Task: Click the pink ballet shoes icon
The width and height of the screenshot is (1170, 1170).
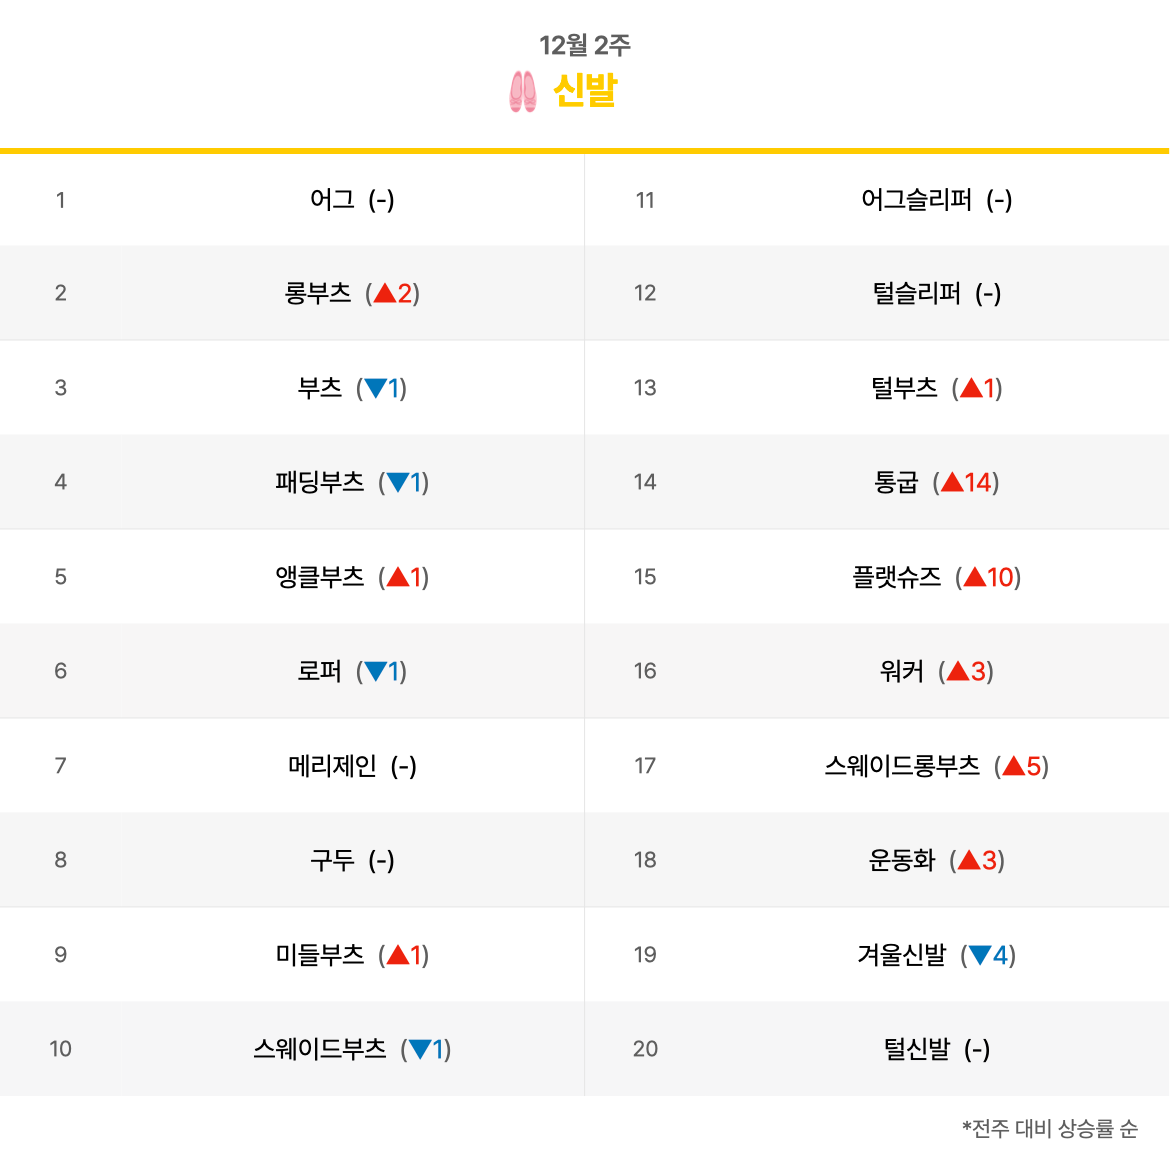Action: point(522,92)
